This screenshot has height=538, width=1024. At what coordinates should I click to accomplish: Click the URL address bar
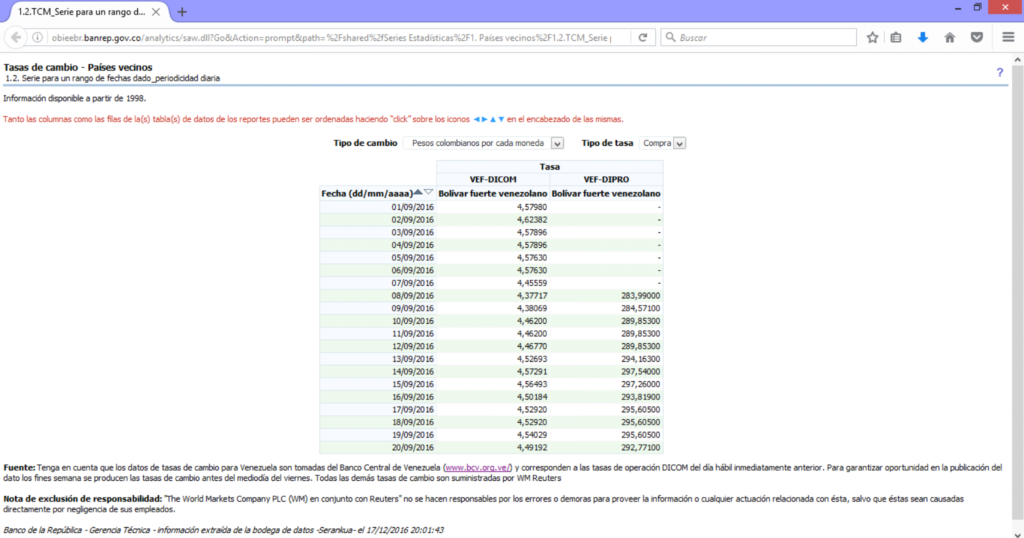tap(330, 37)
